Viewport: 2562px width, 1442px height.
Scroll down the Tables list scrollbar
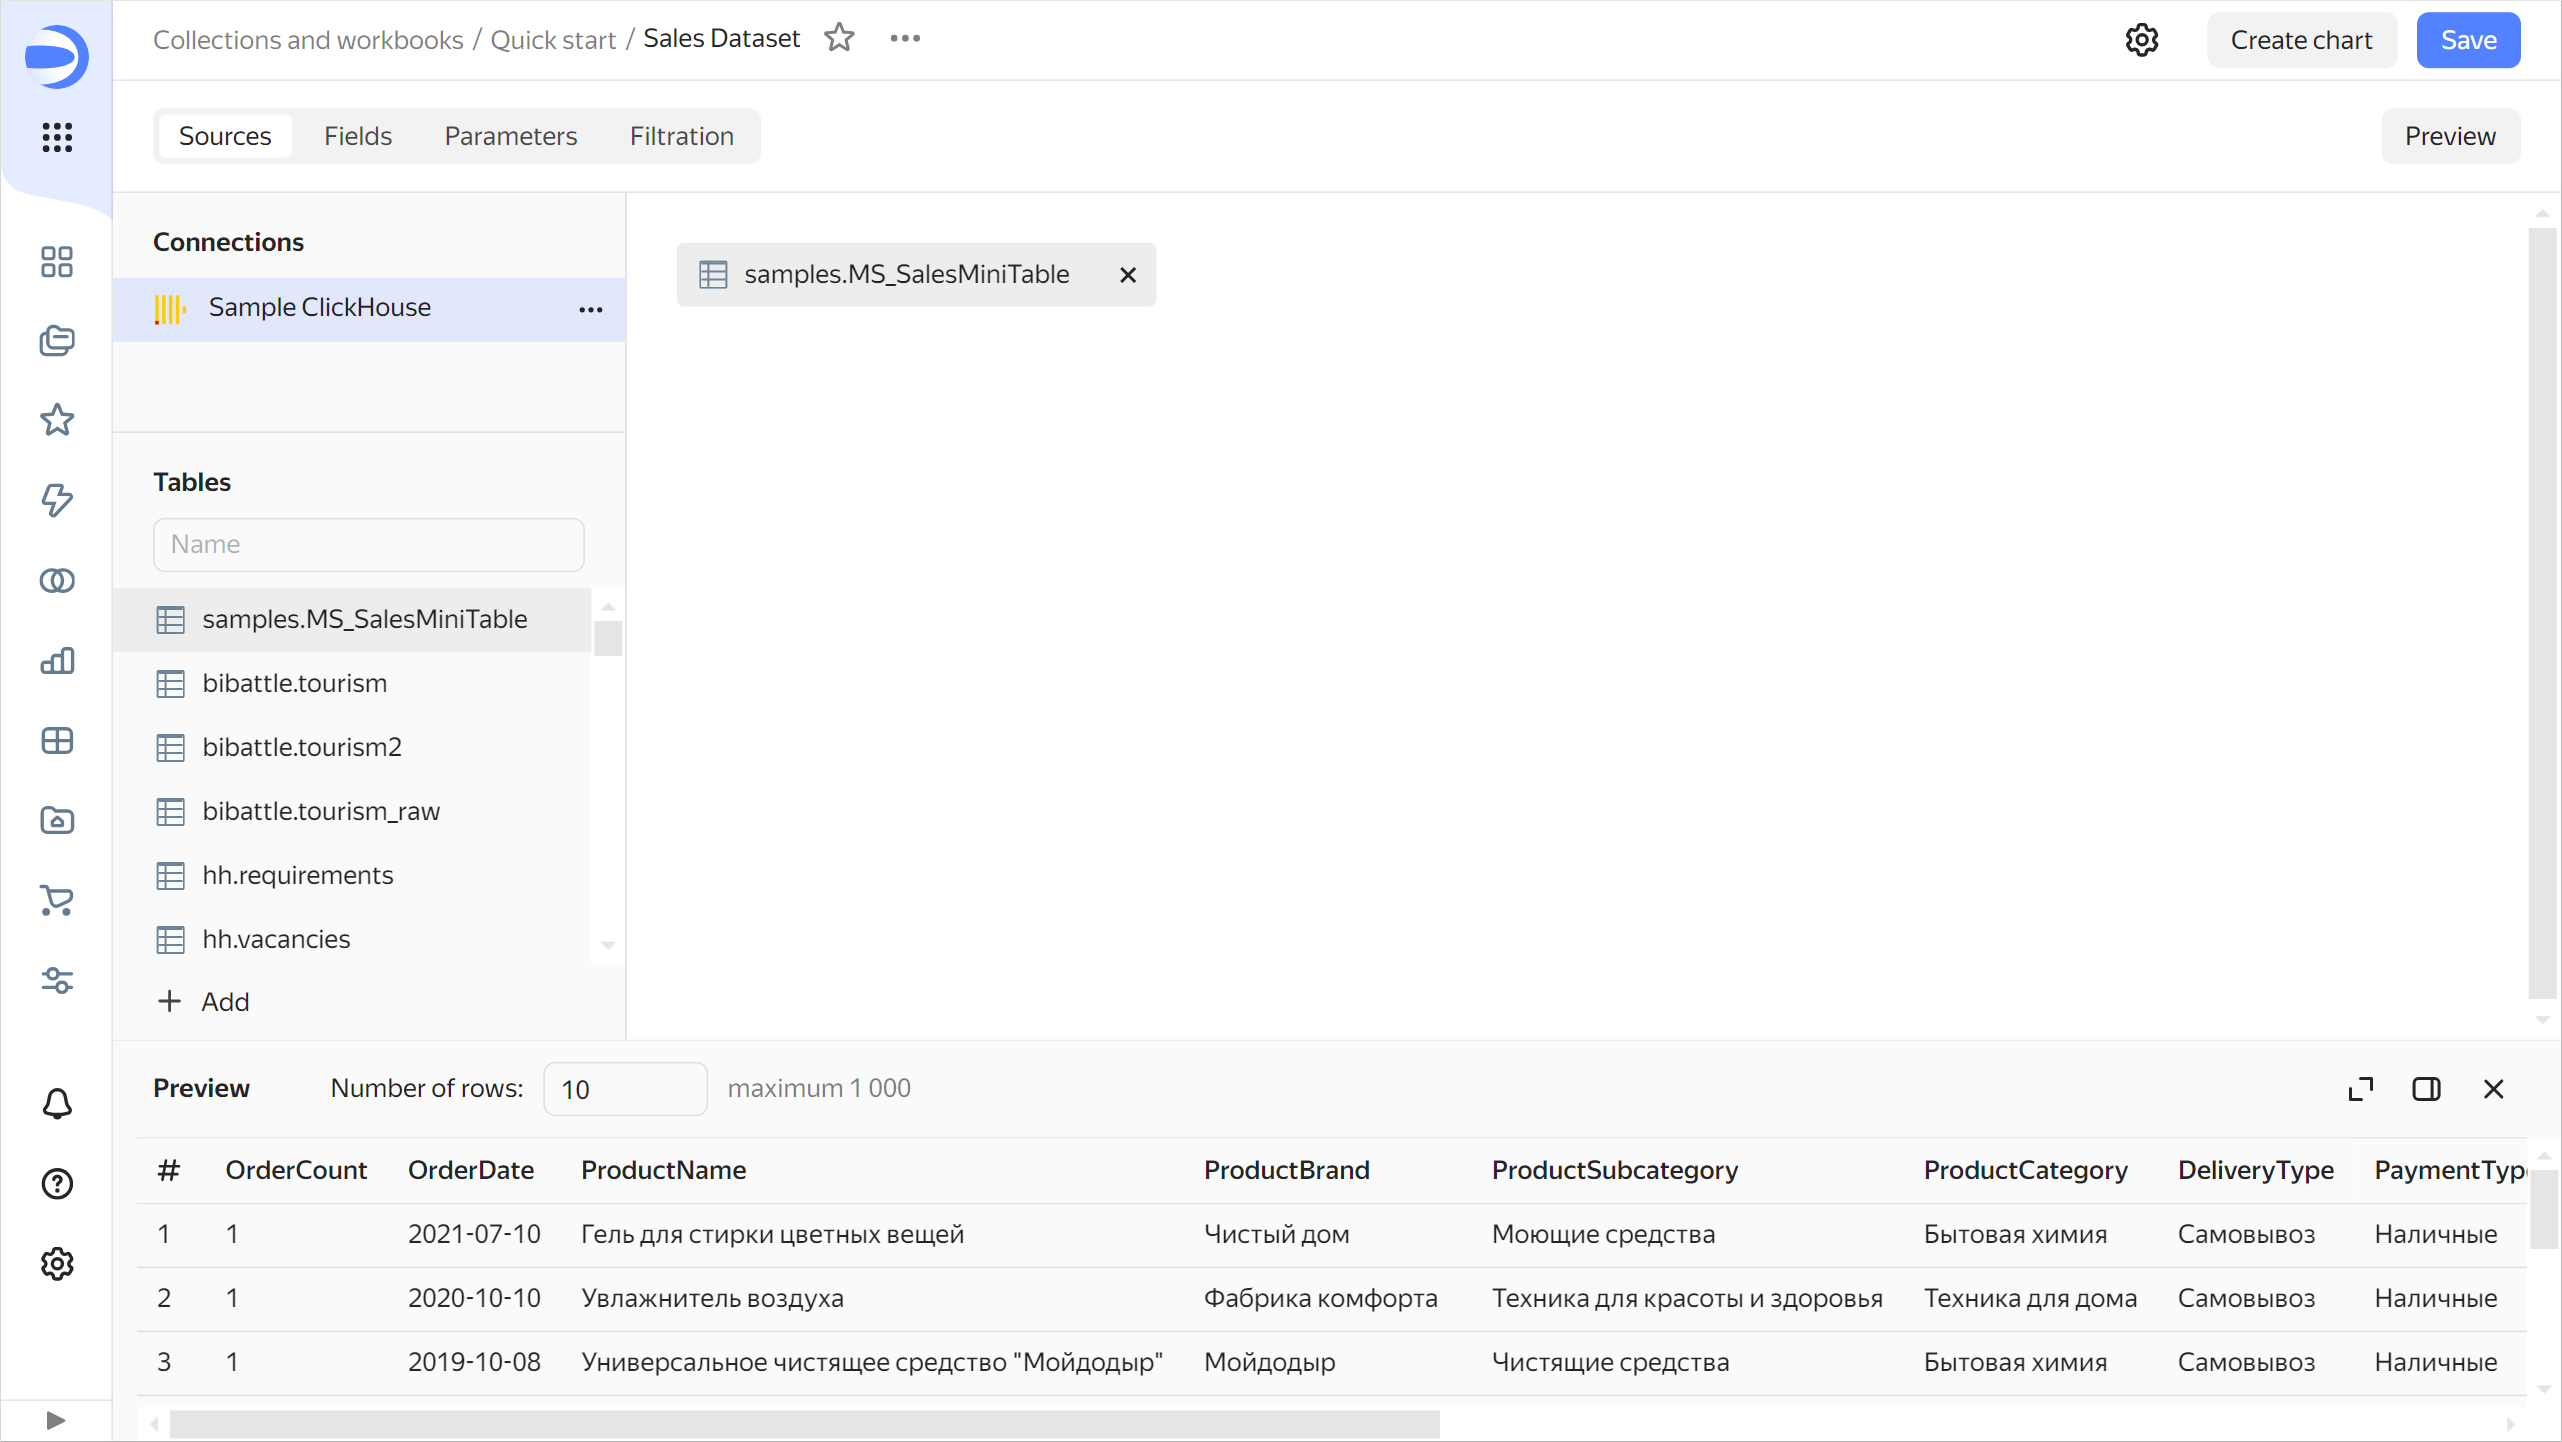611,947
